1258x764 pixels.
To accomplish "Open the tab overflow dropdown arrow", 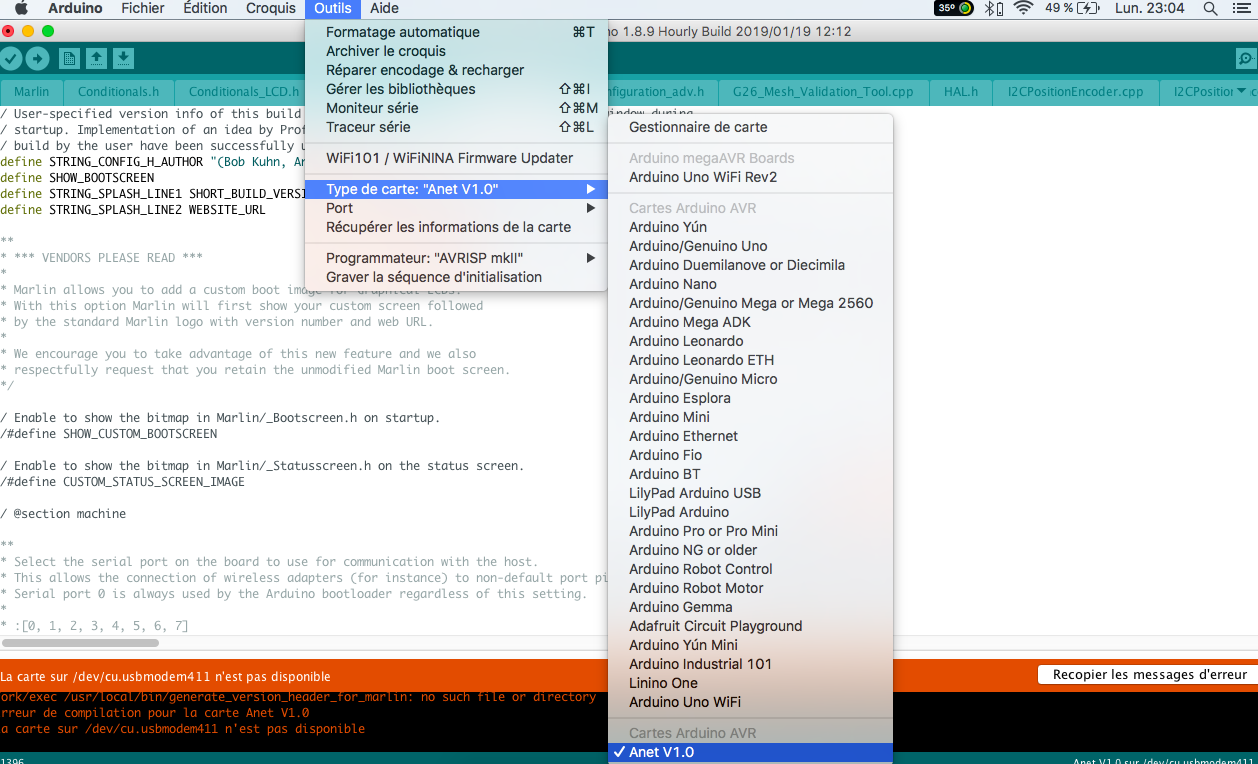I will pos(1242,91).
